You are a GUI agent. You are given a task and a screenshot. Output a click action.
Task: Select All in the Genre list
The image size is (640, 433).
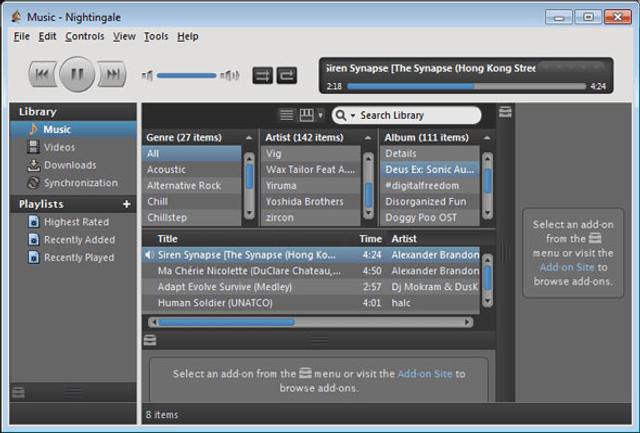pyautogui.click(x=192, y=153)
